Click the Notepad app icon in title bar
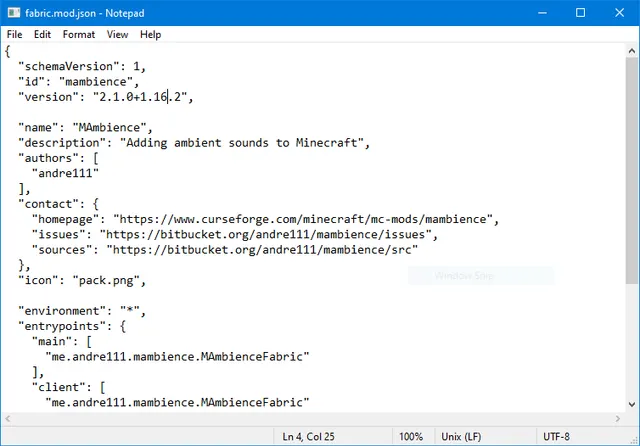 pyautogui.click(x=13, y=13)
